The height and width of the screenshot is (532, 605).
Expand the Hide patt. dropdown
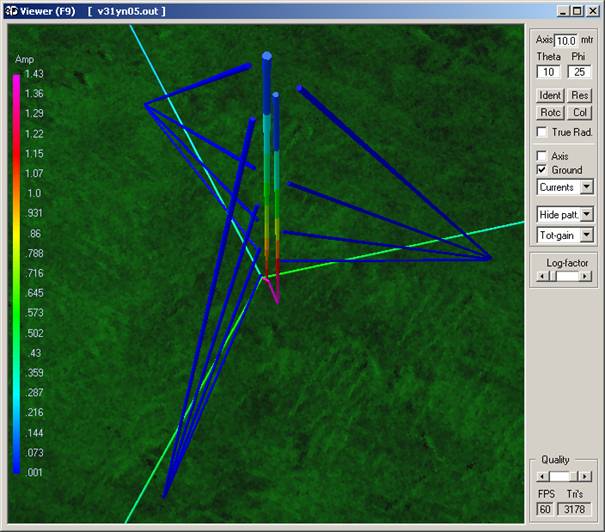[x=586, y=214]
